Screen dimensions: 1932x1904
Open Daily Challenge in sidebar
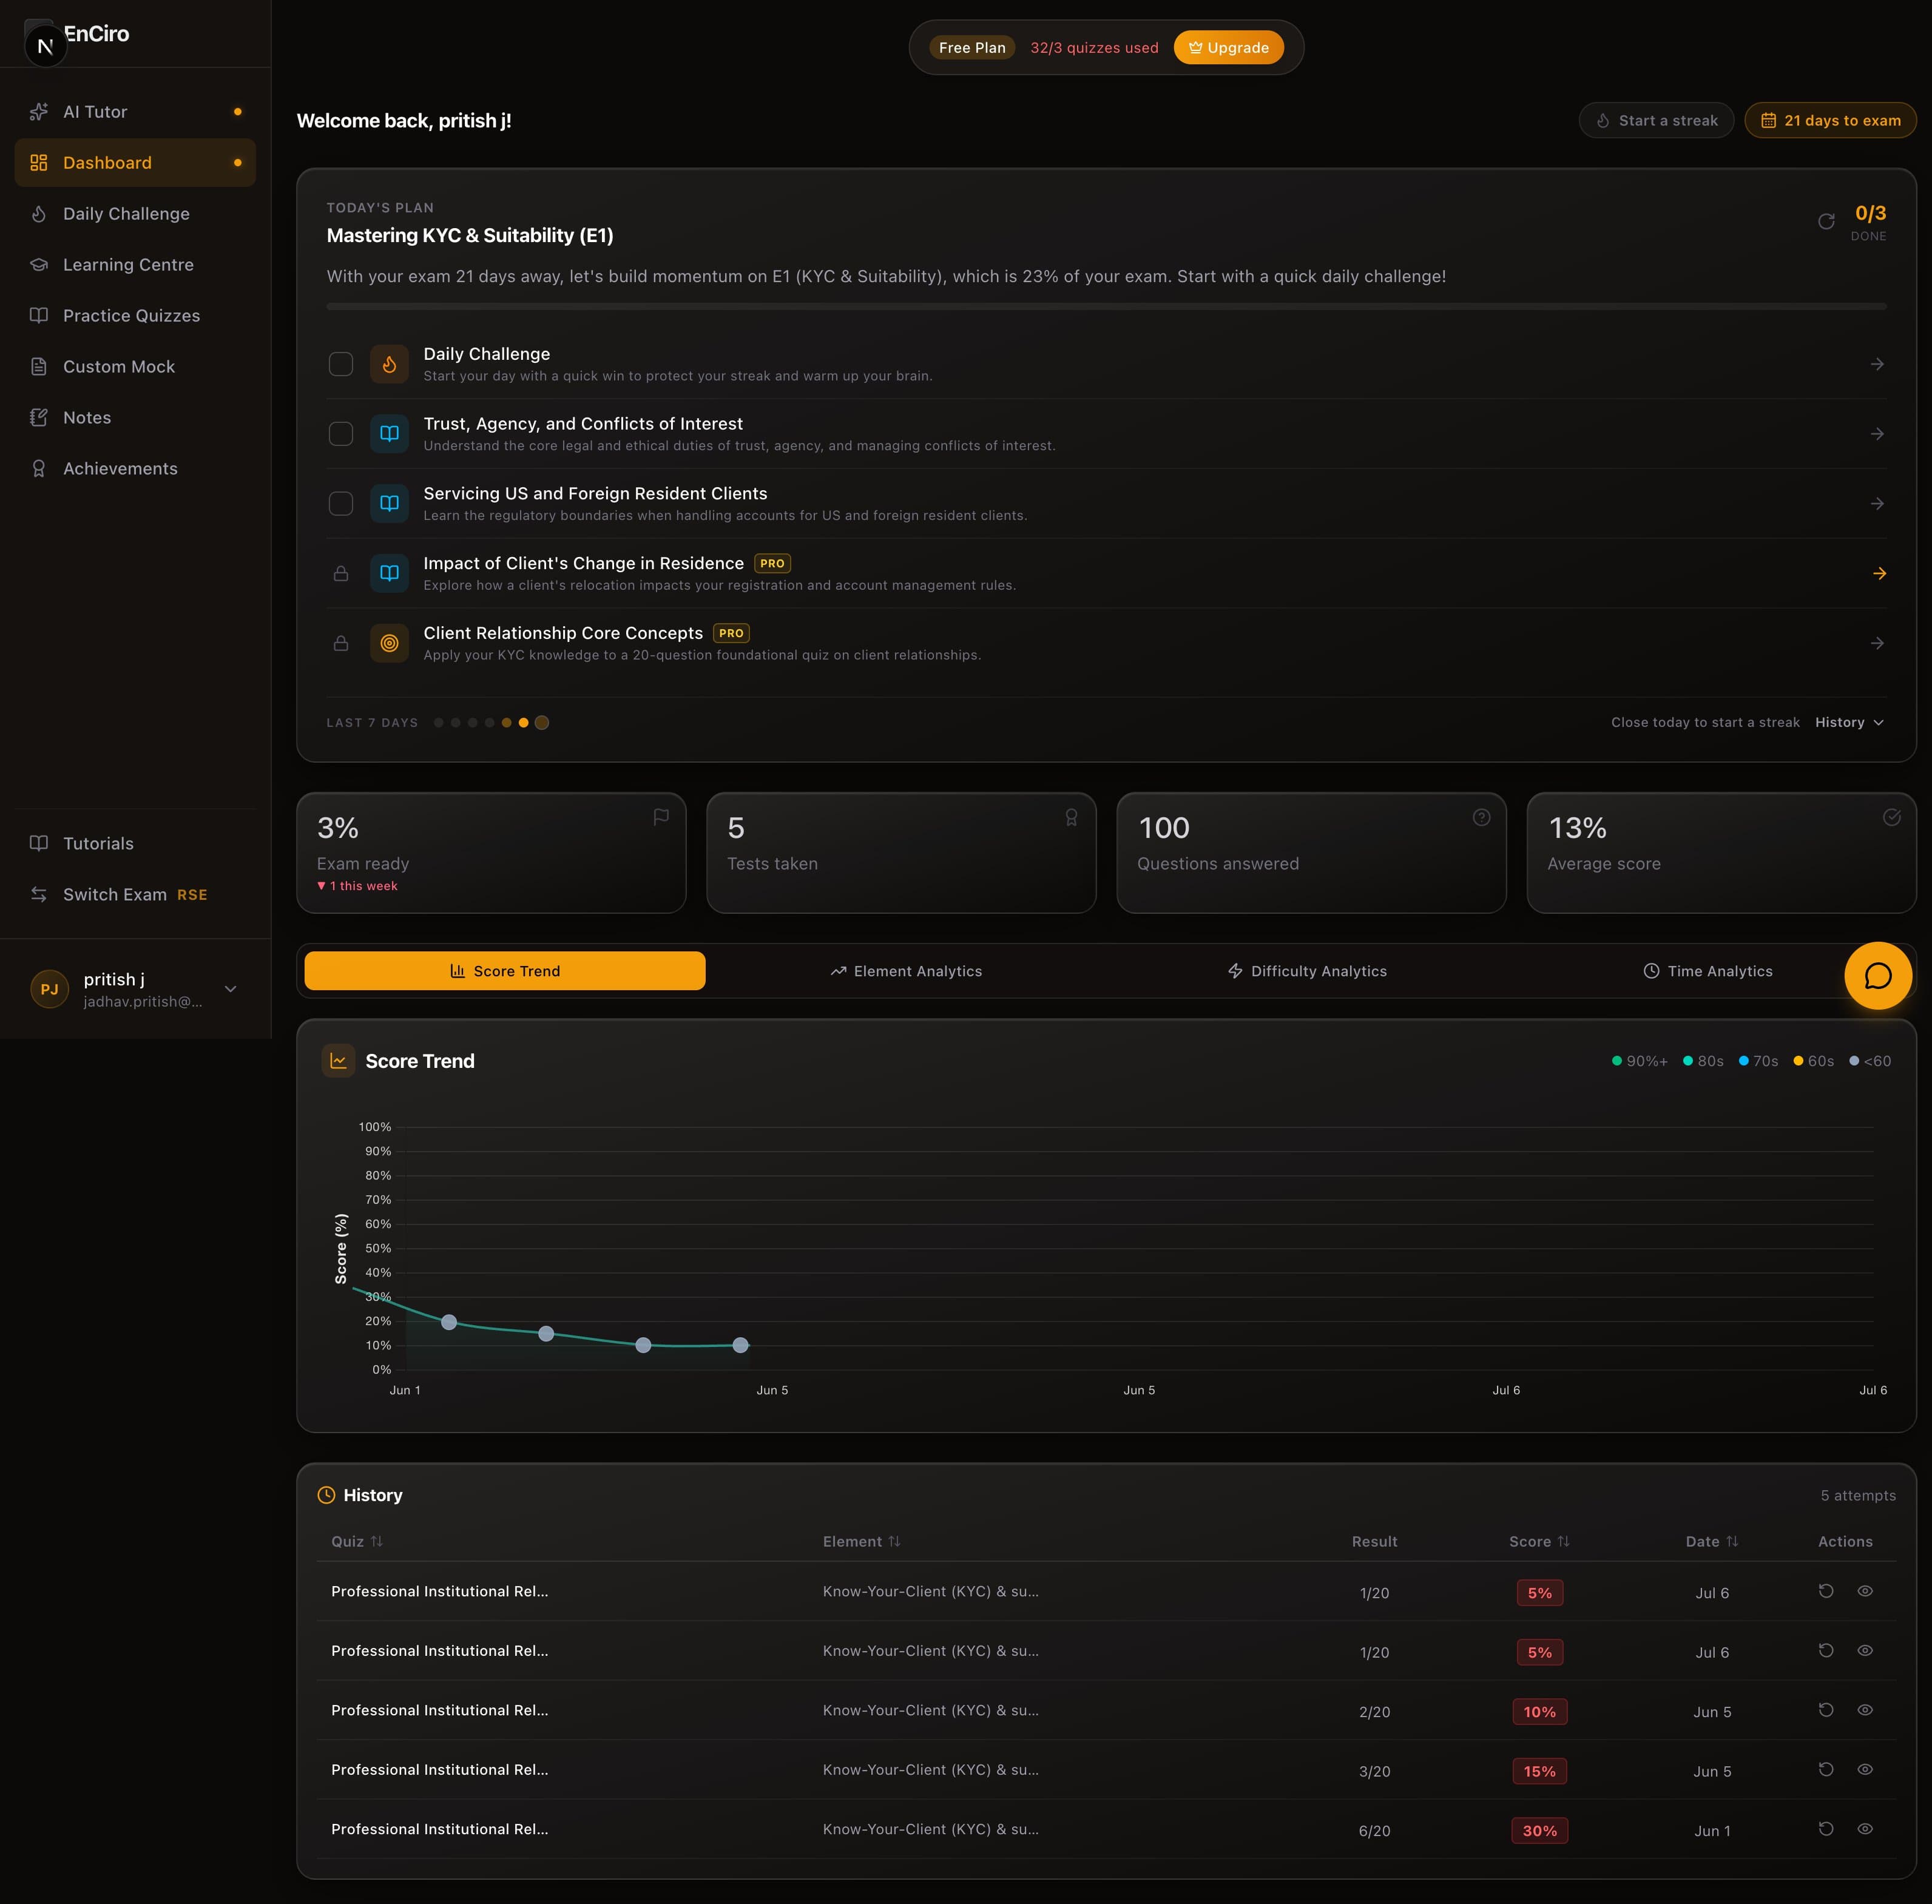click(x=135, y=214)
